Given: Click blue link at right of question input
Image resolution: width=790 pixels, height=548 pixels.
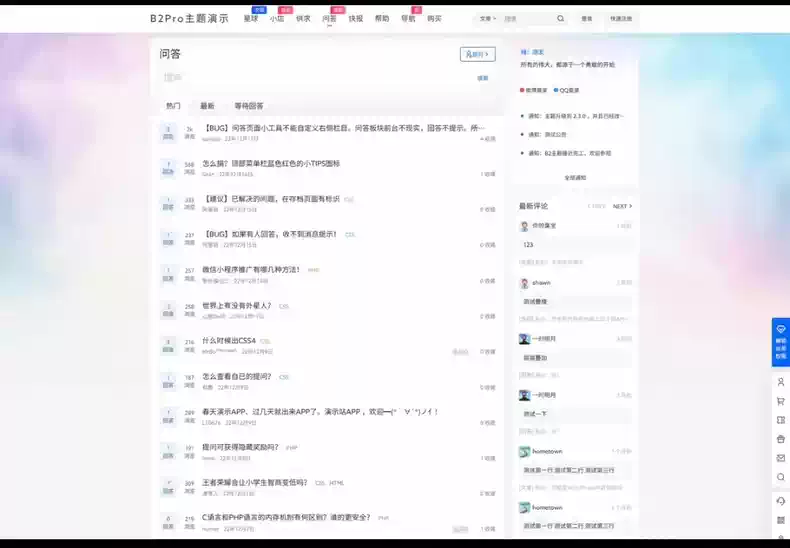Looking at the screenshot, I should pyautogui.click(x=483, y=78).
